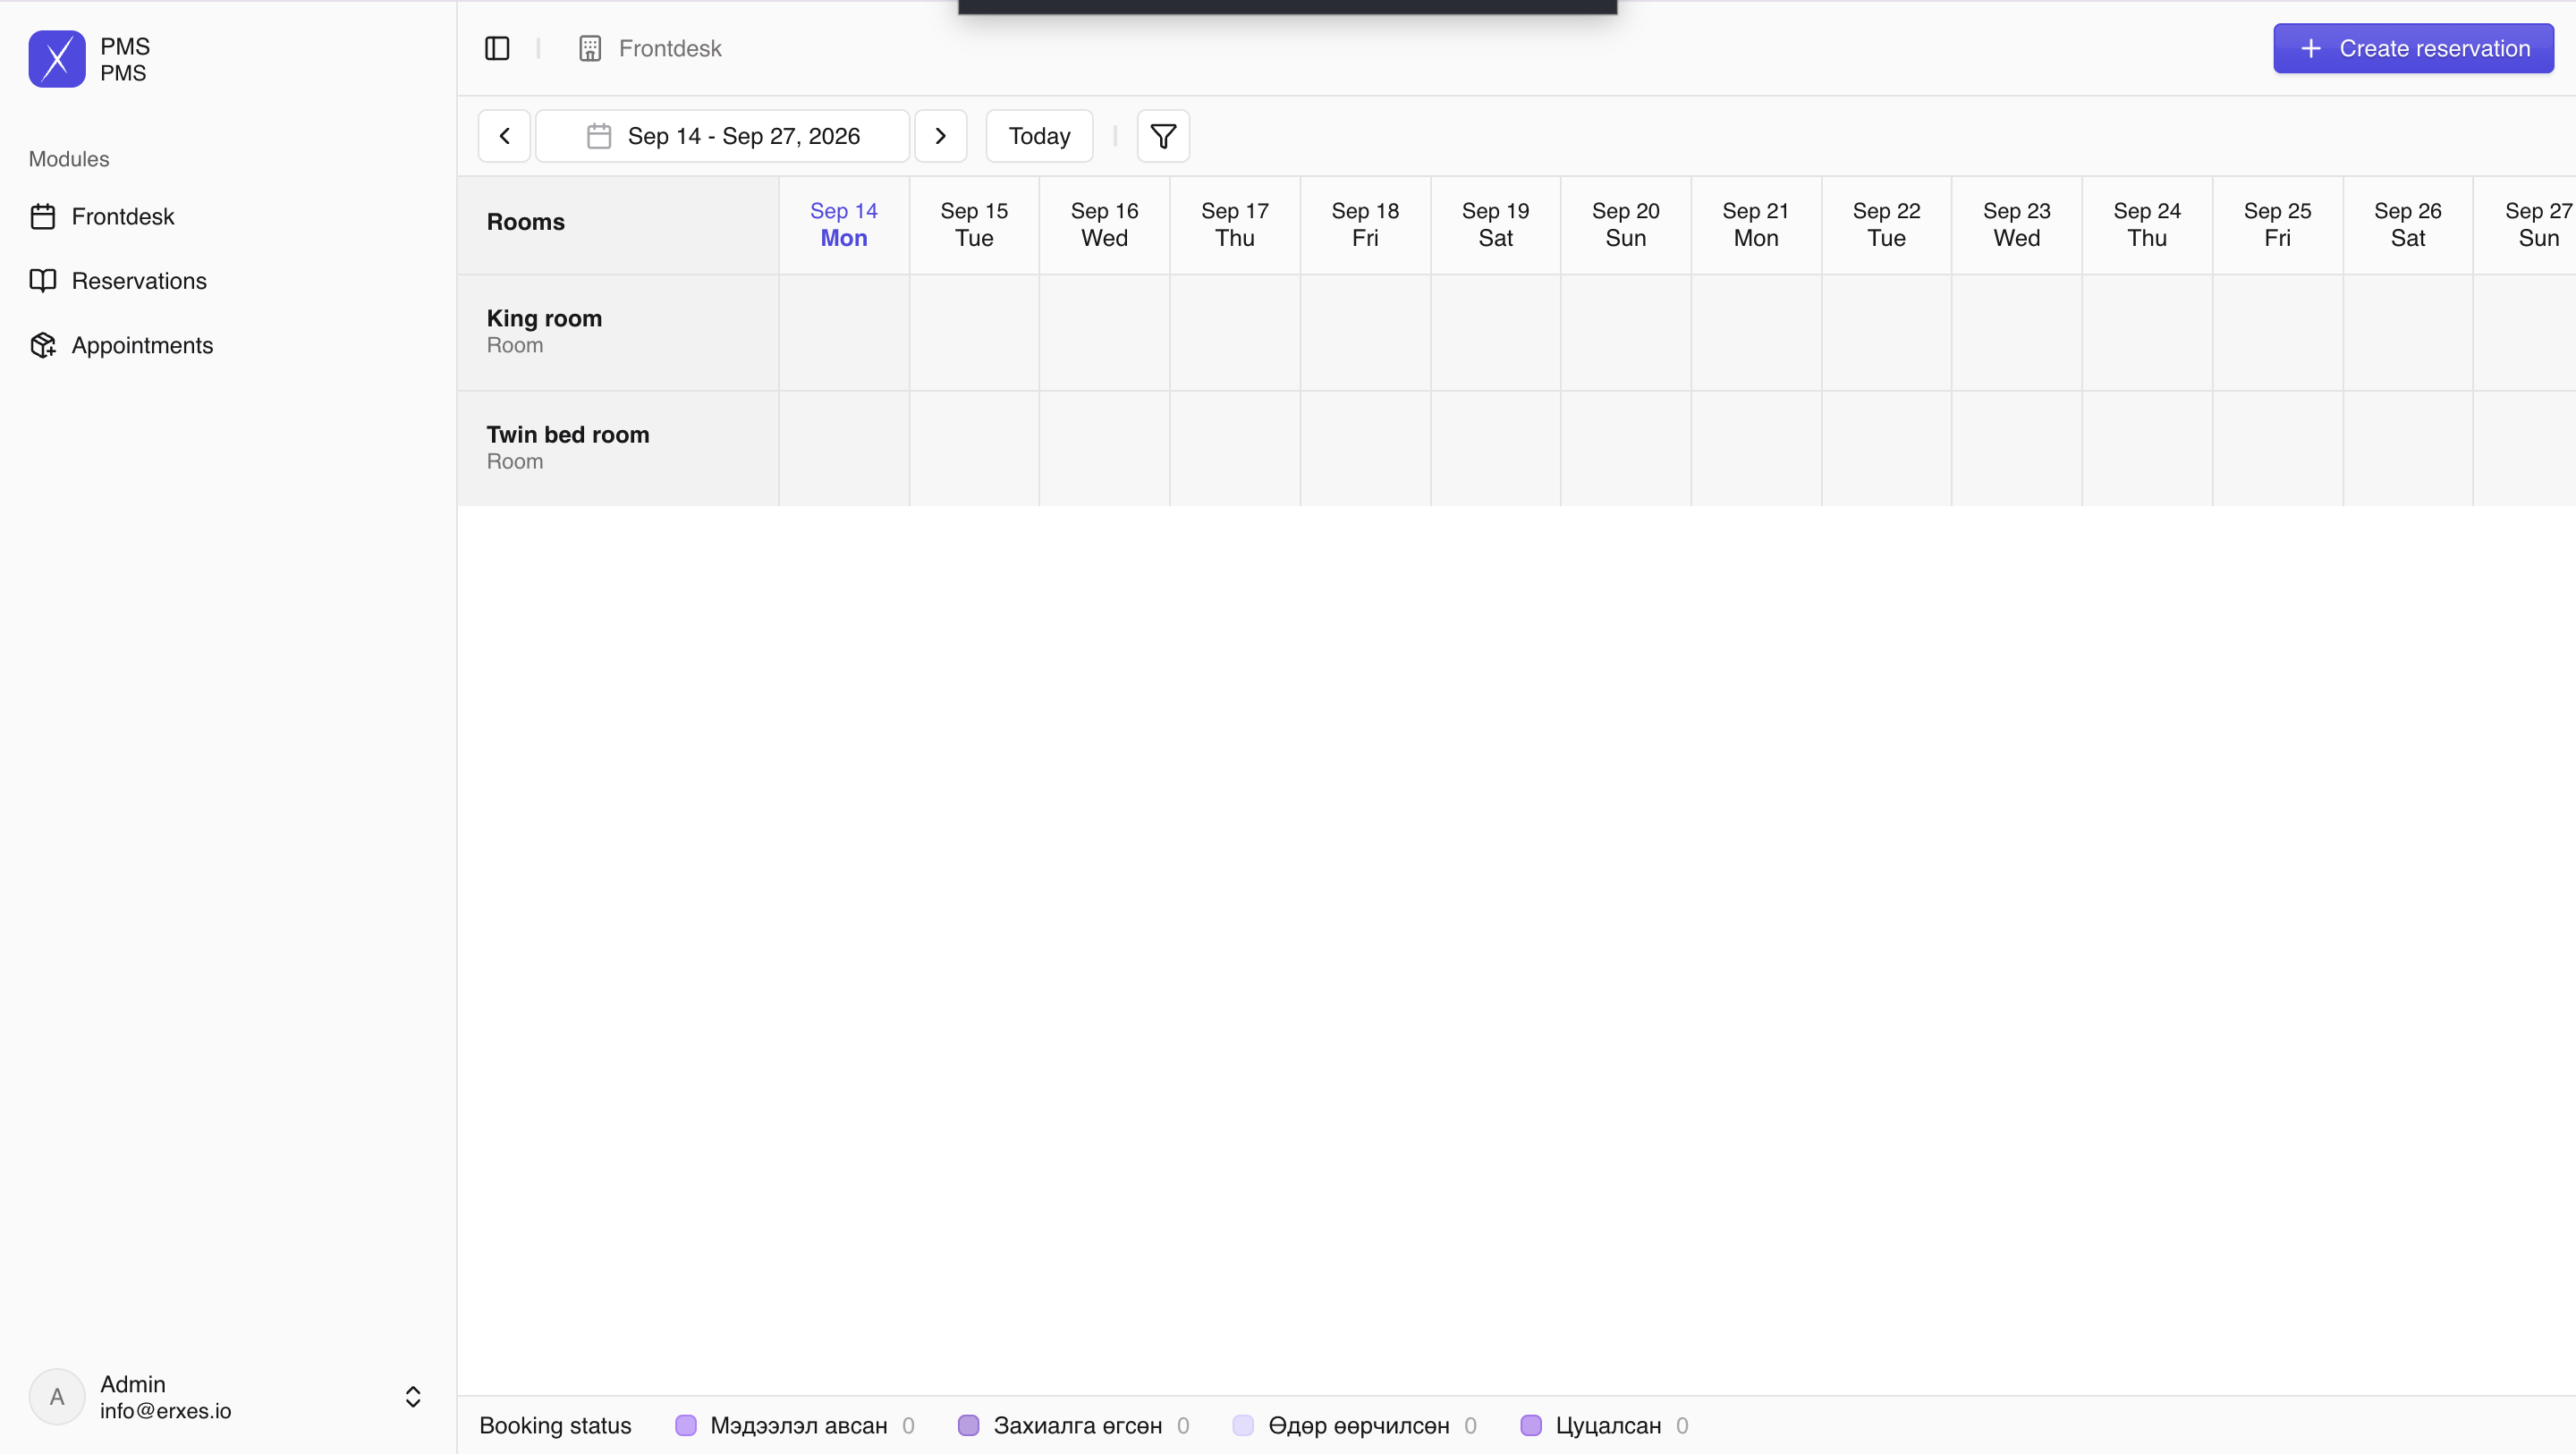This screenshot has height=1454, width=2576.
Task: Open the filter funnel icon
Action: (x=1163, y=136)
